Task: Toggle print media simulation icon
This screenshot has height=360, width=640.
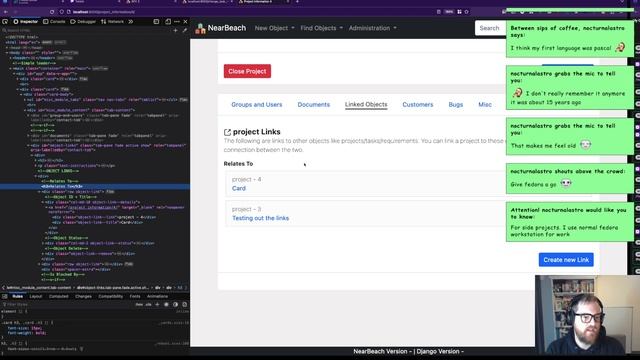Action: click(184, 304)
